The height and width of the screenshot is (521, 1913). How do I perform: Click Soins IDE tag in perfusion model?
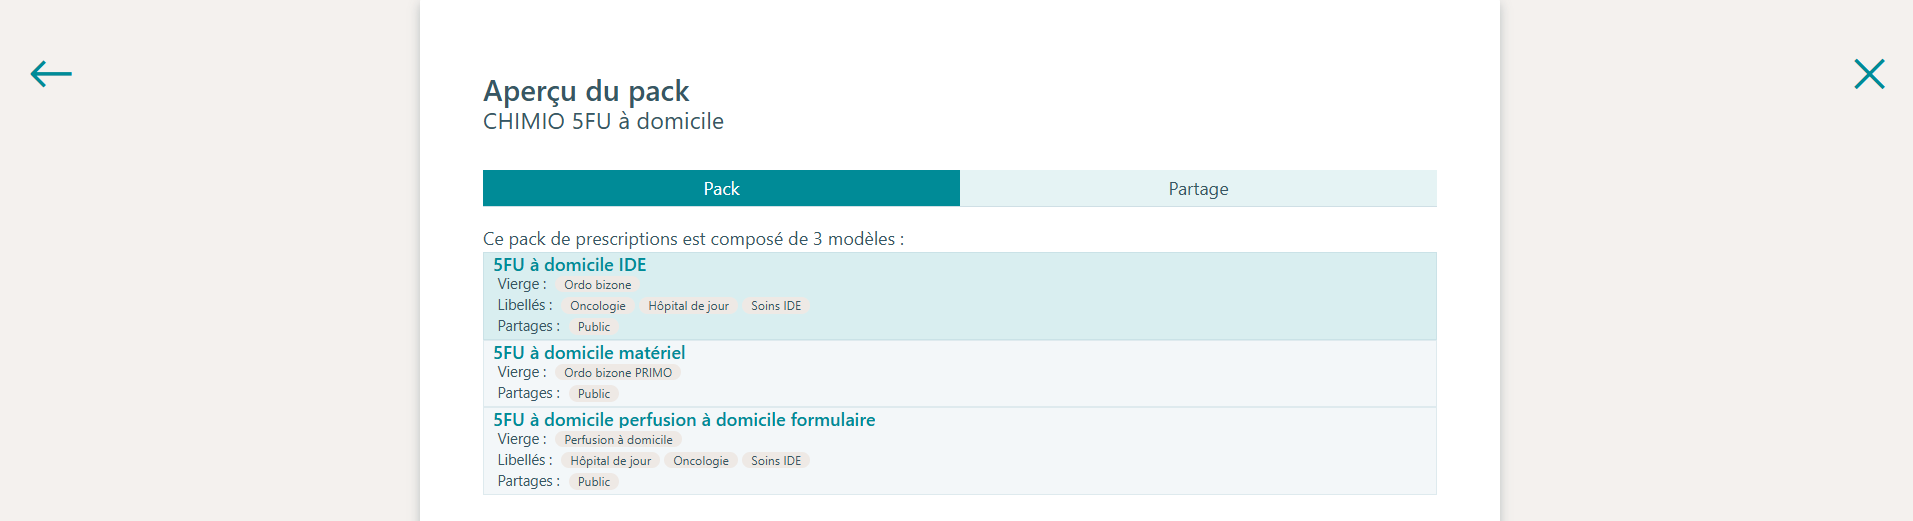coord(776,461)
